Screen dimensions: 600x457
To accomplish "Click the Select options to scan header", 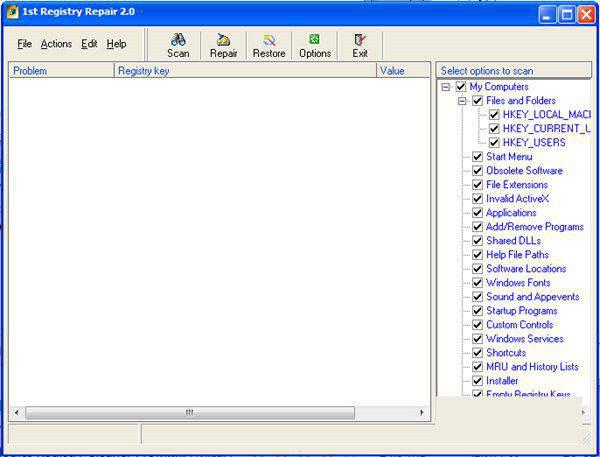I will point(514,71).
